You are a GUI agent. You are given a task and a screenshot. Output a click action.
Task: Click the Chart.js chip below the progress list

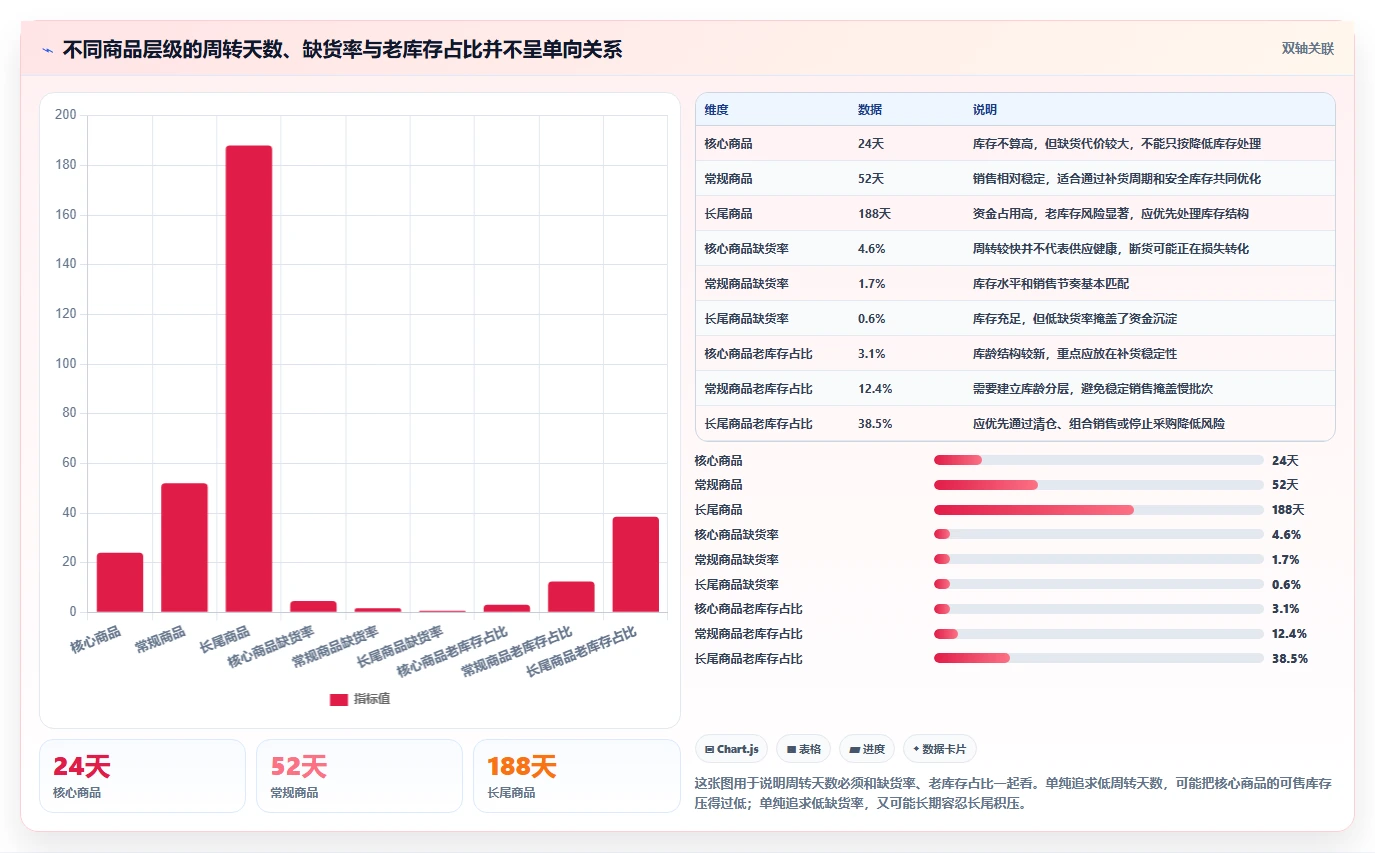click(x=732, y=749)
